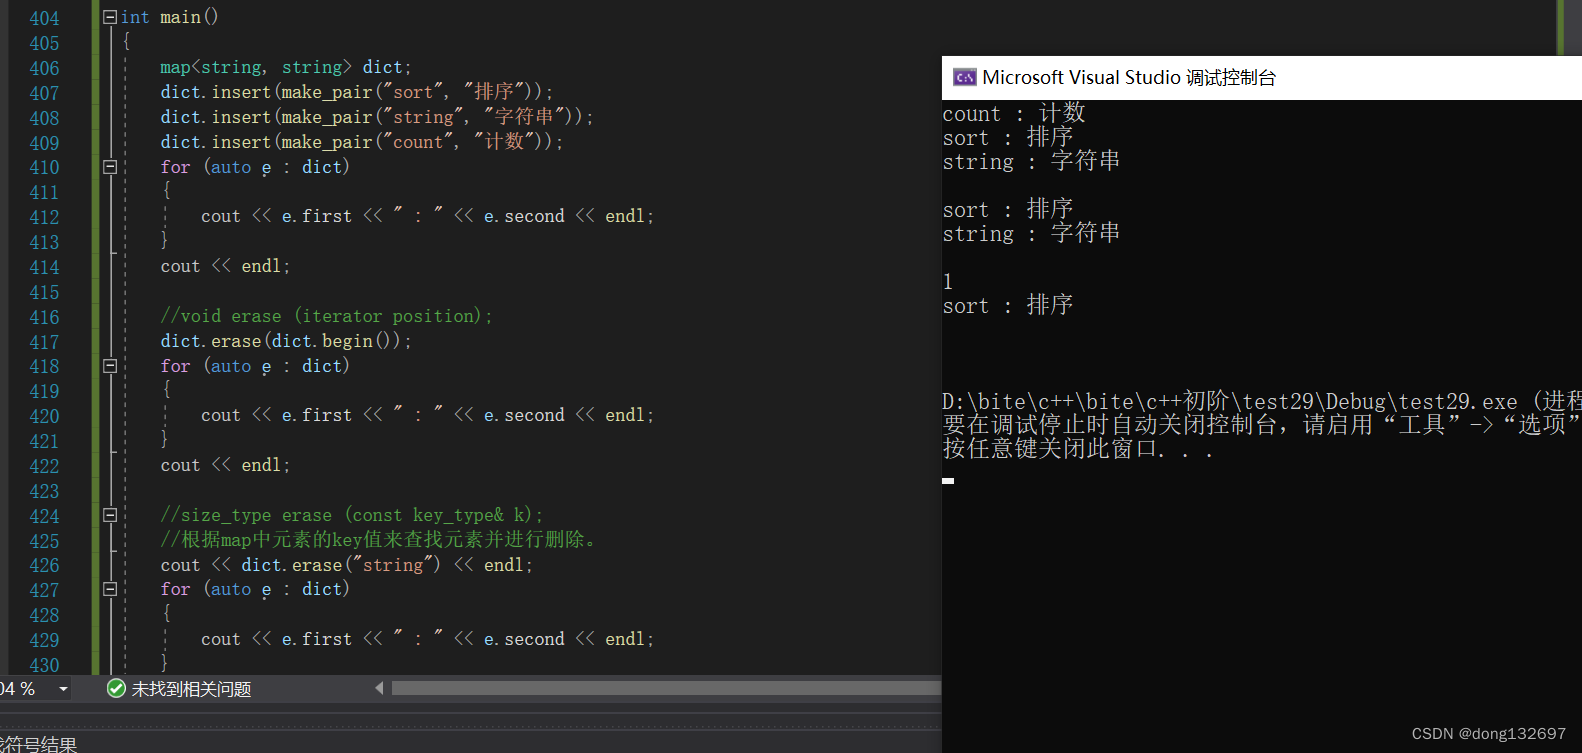Click the 'int main()' function signature

[x=170, y=17]
